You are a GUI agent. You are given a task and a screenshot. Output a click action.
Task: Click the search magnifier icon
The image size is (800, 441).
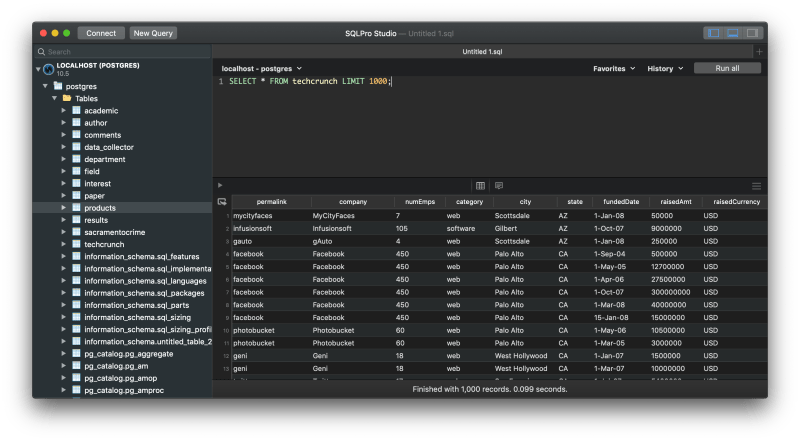(41, 52)
